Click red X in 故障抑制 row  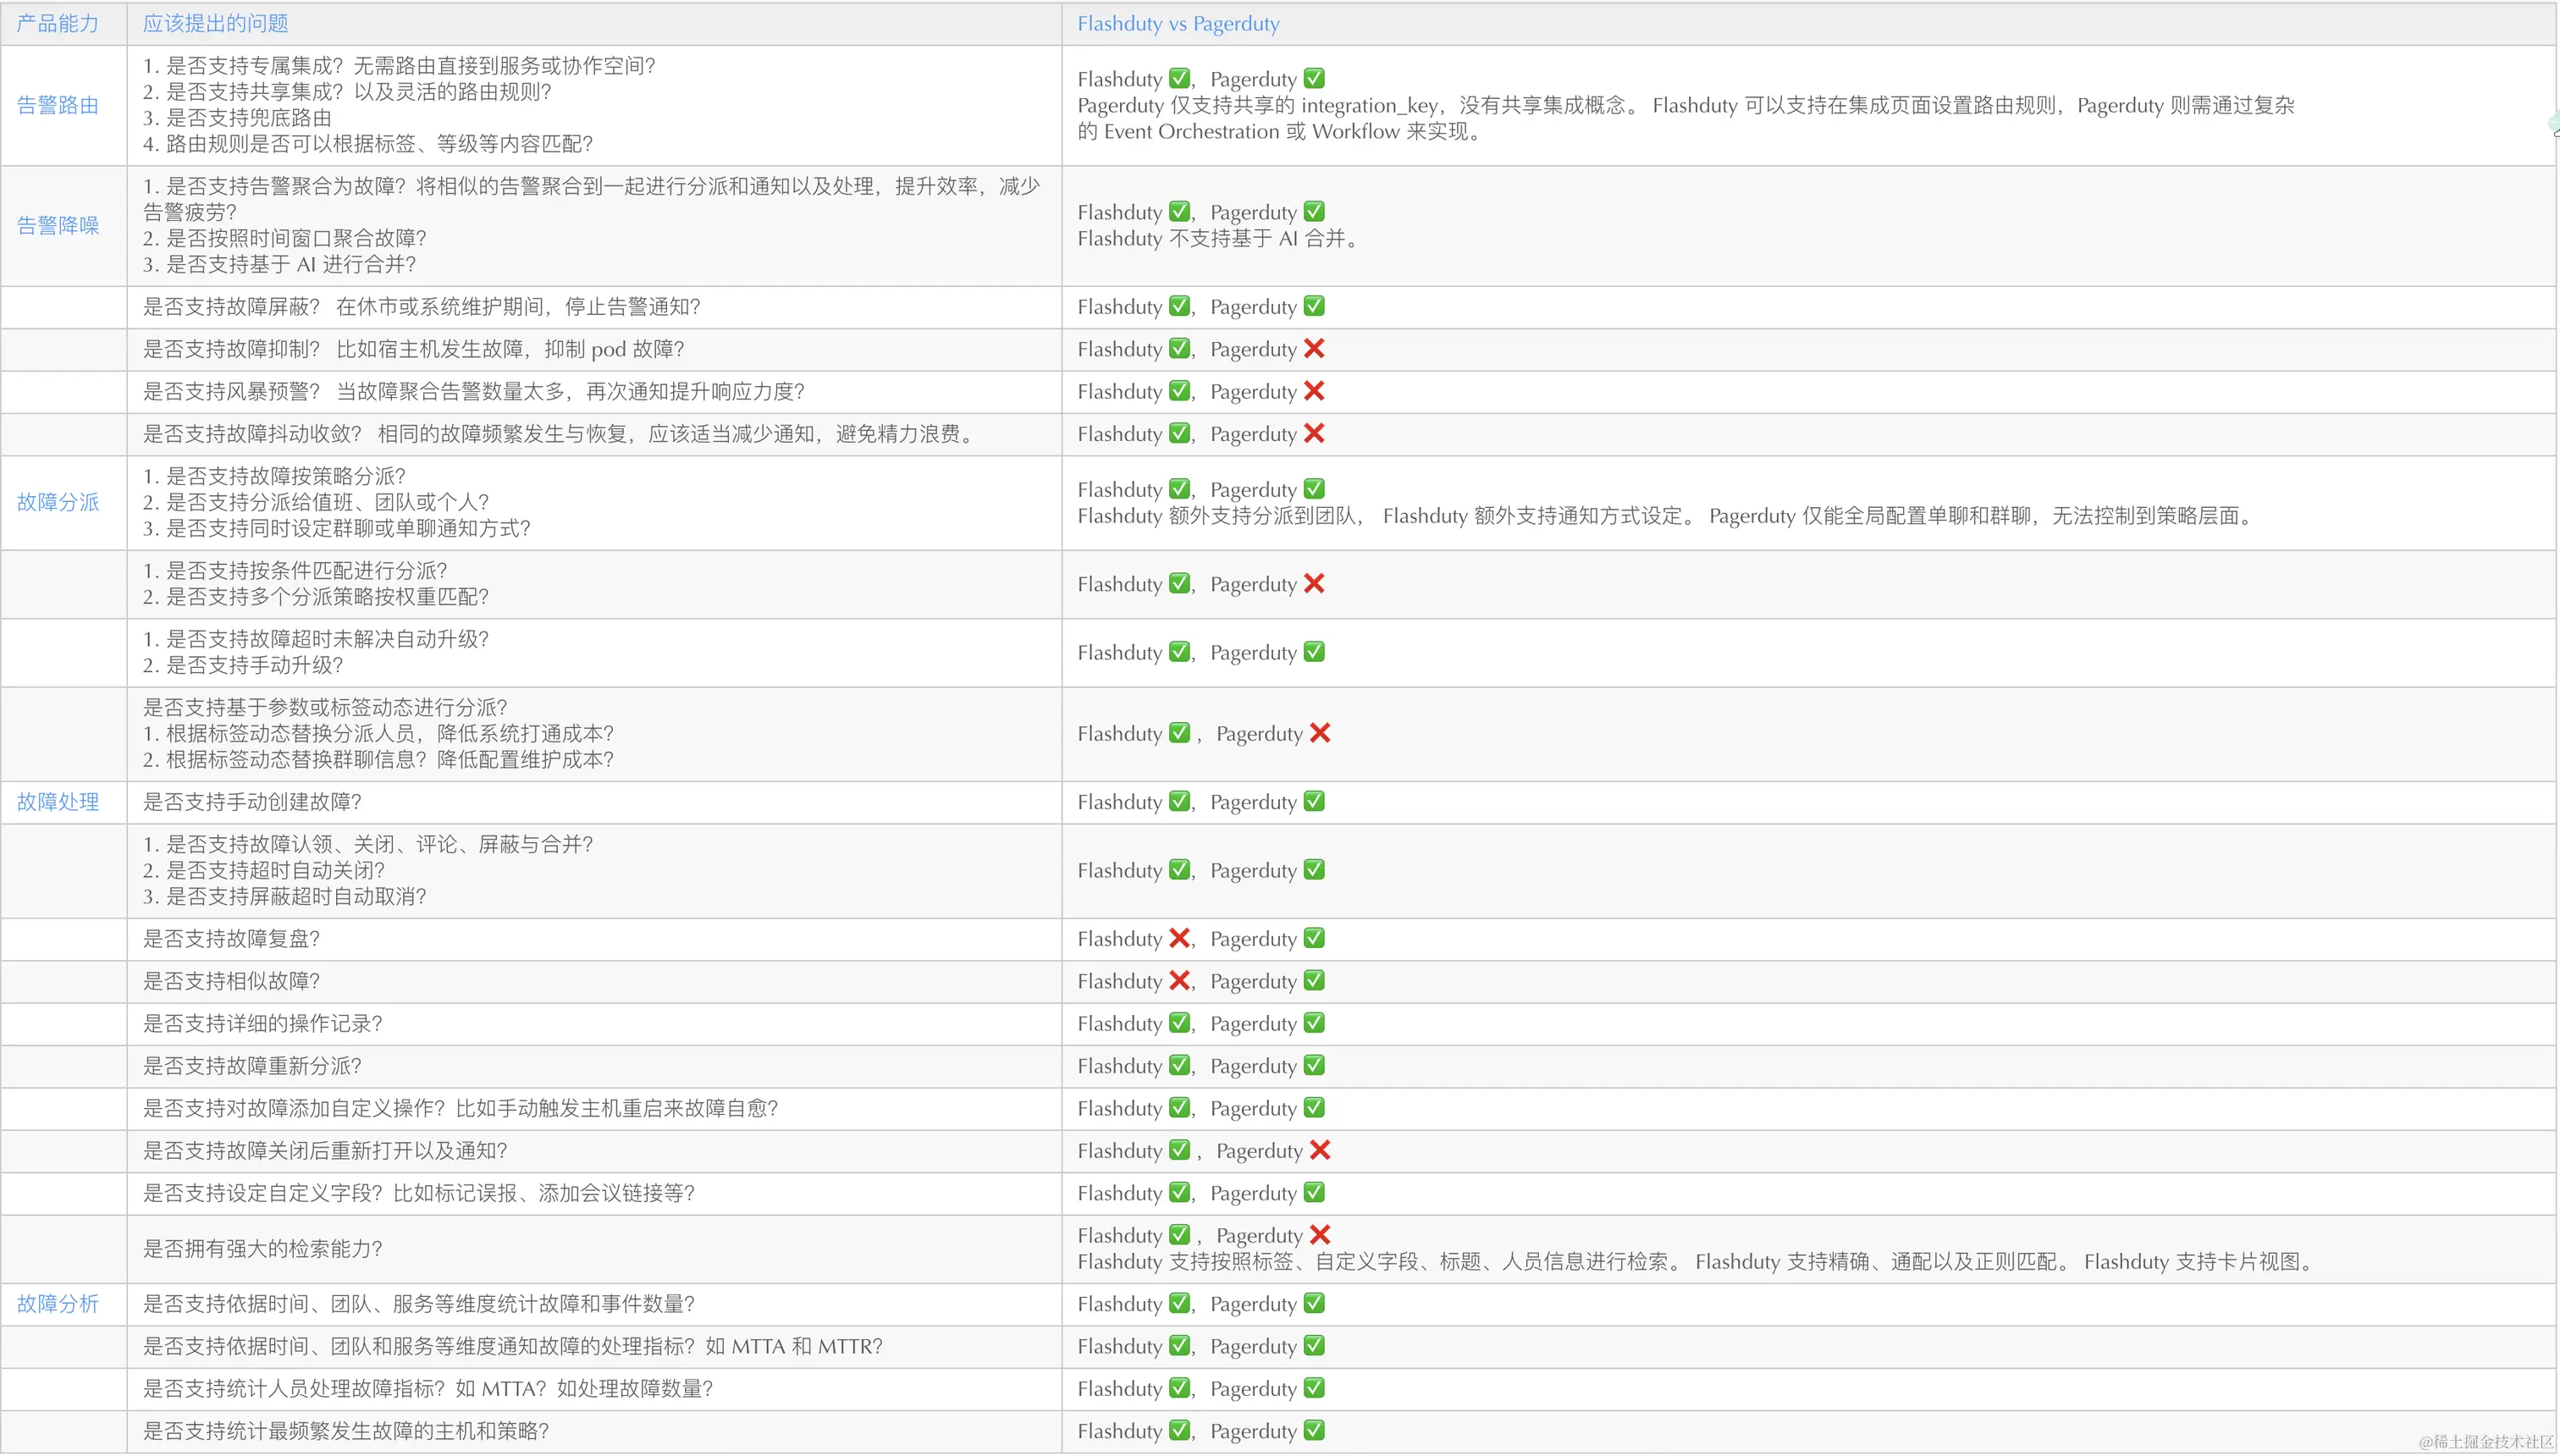tap(1314, 349)
